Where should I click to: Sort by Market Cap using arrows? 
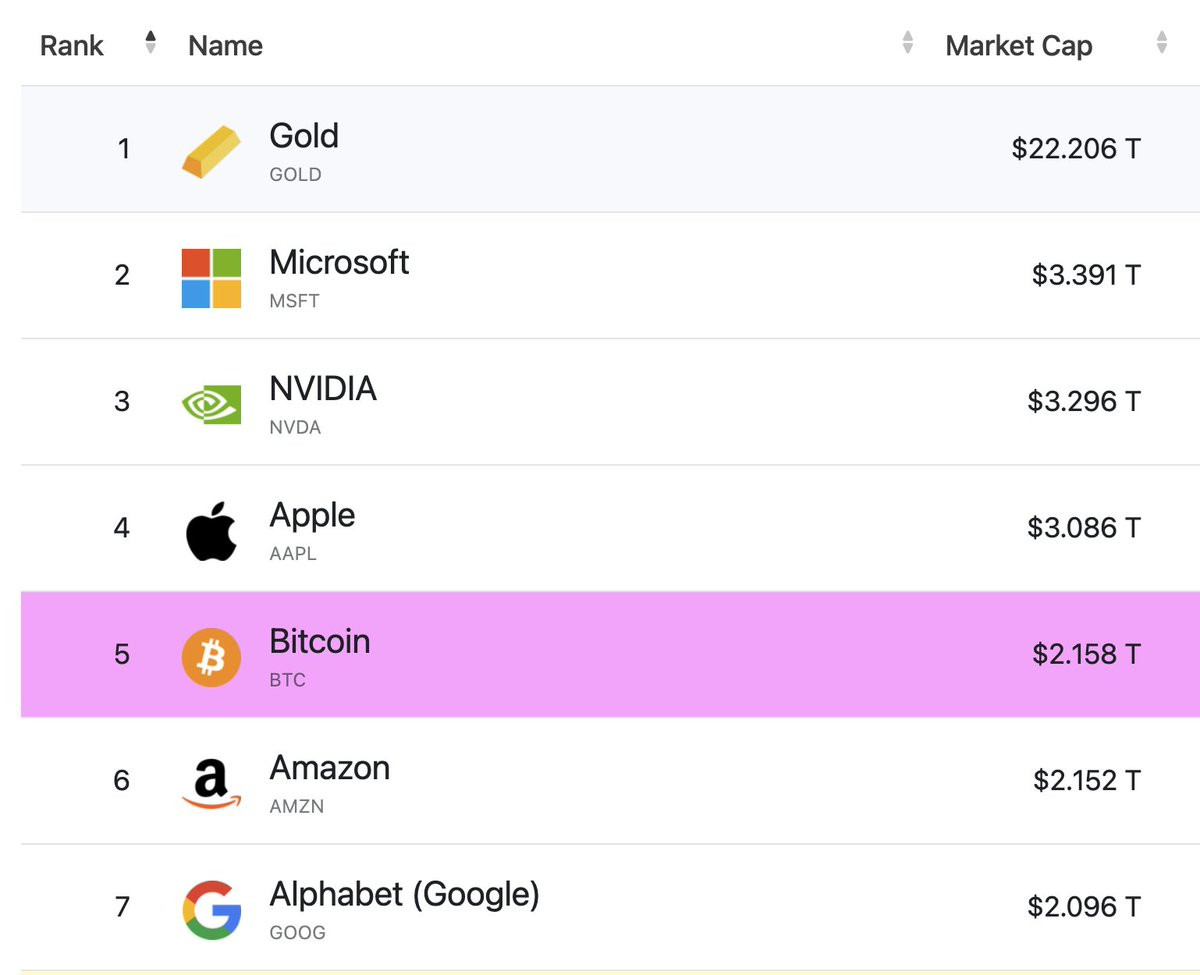point(1161,42)
